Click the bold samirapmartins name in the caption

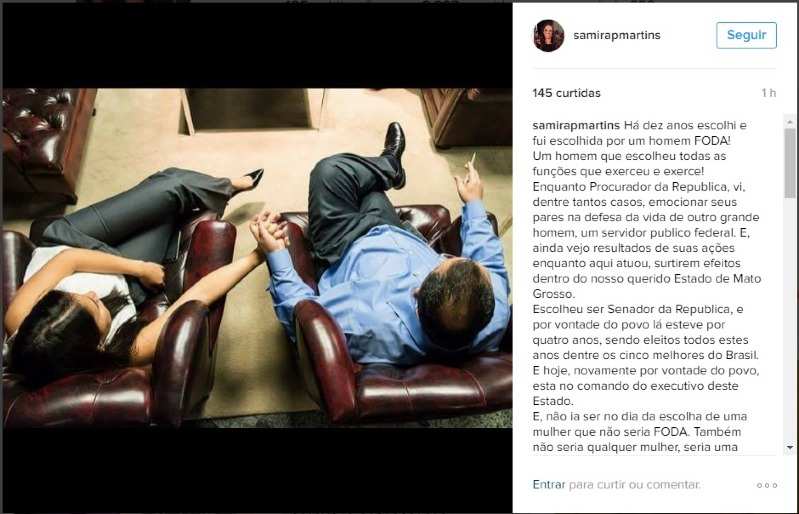[x=576, y=125]
